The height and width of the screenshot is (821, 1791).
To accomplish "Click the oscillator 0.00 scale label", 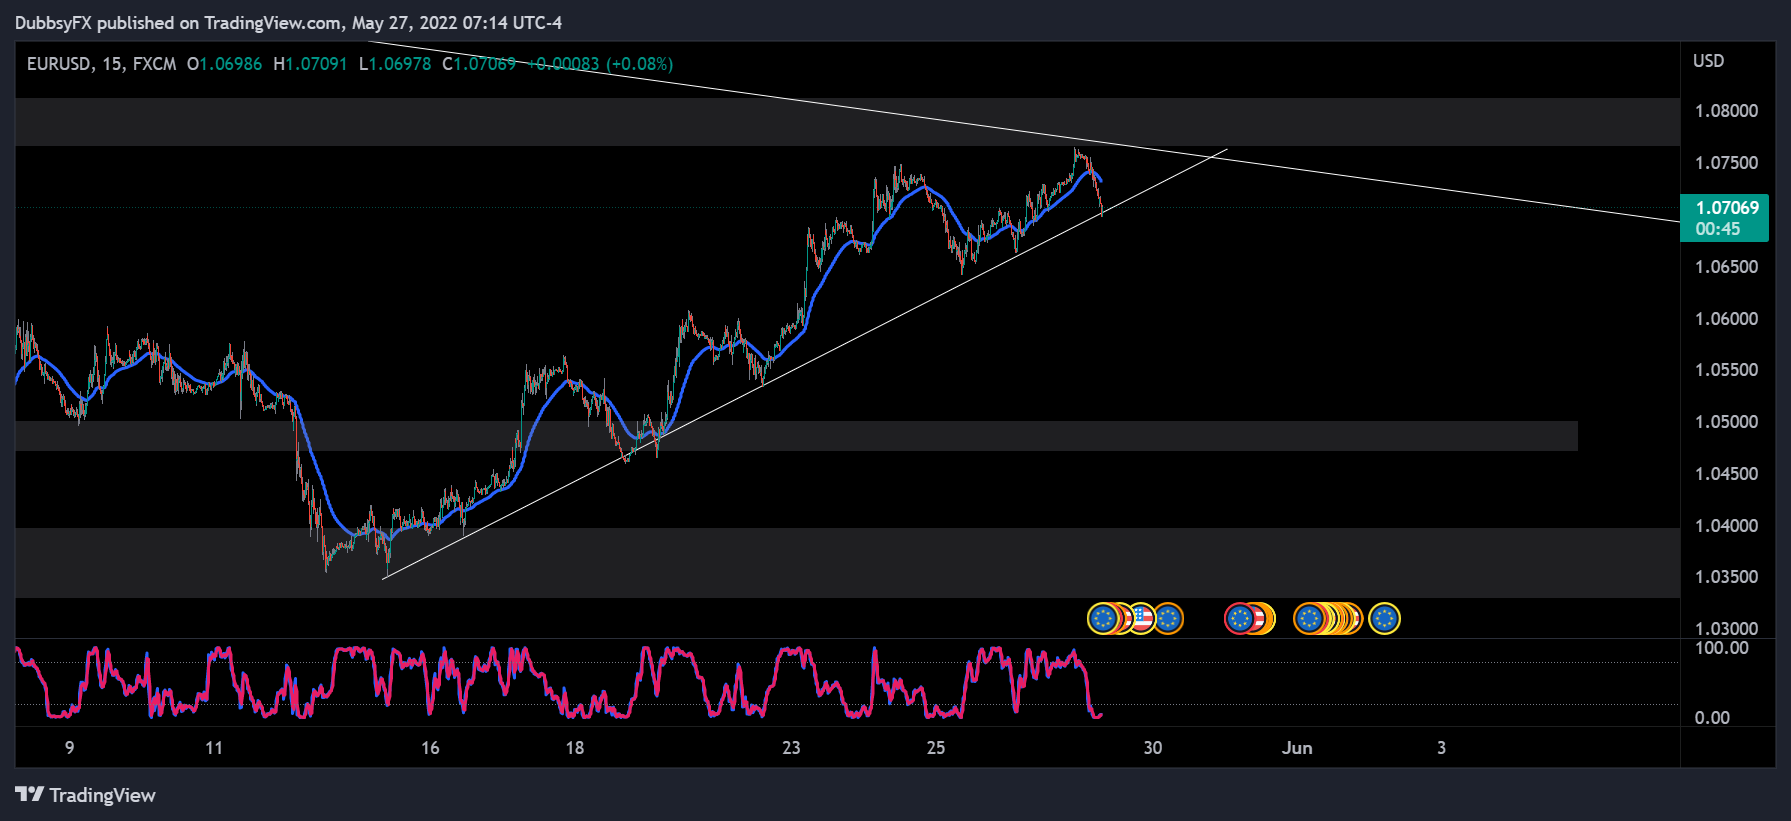I will click(1712, 718).
